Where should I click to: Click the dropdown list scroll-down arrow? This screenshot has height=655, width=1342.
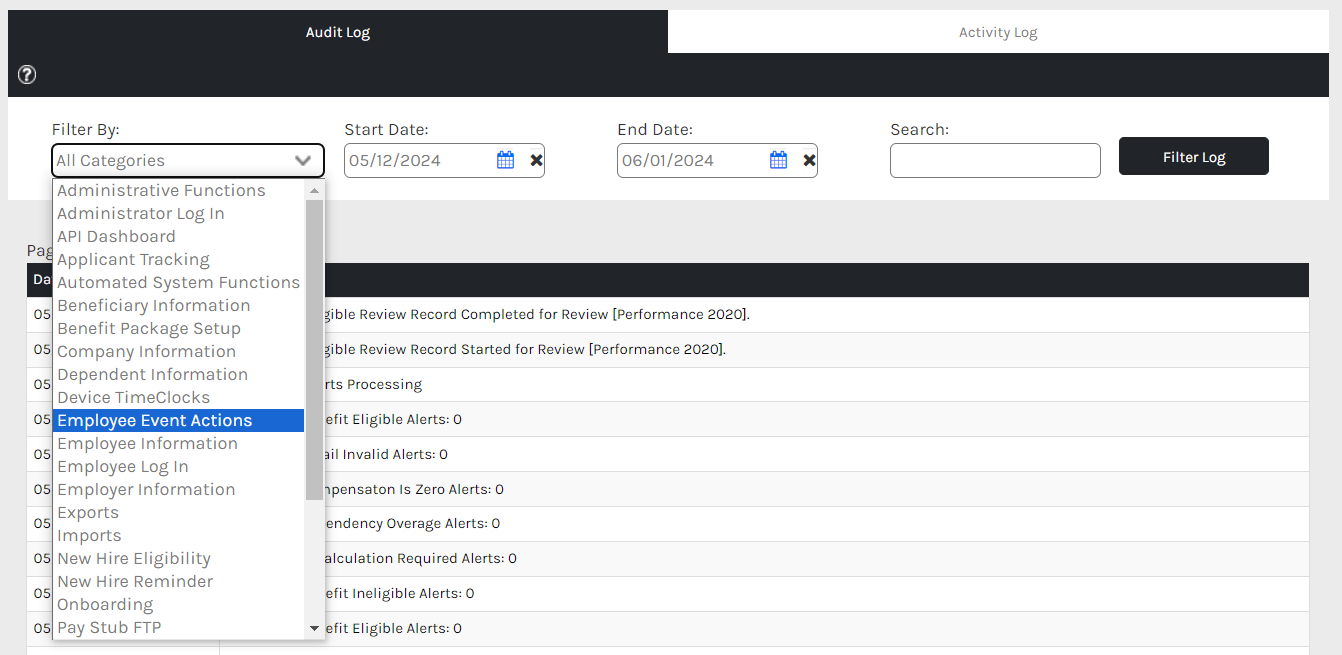point(314,628)
